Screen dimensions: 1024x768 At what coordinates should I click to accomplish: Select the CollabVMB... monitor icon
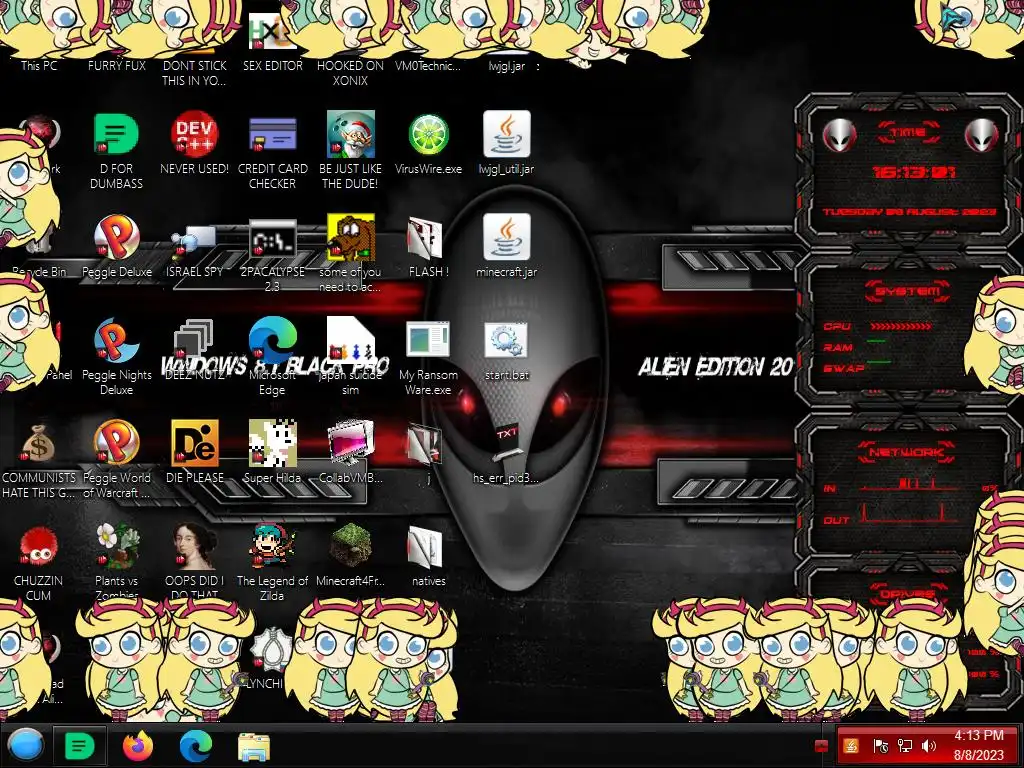pos(351,443)
